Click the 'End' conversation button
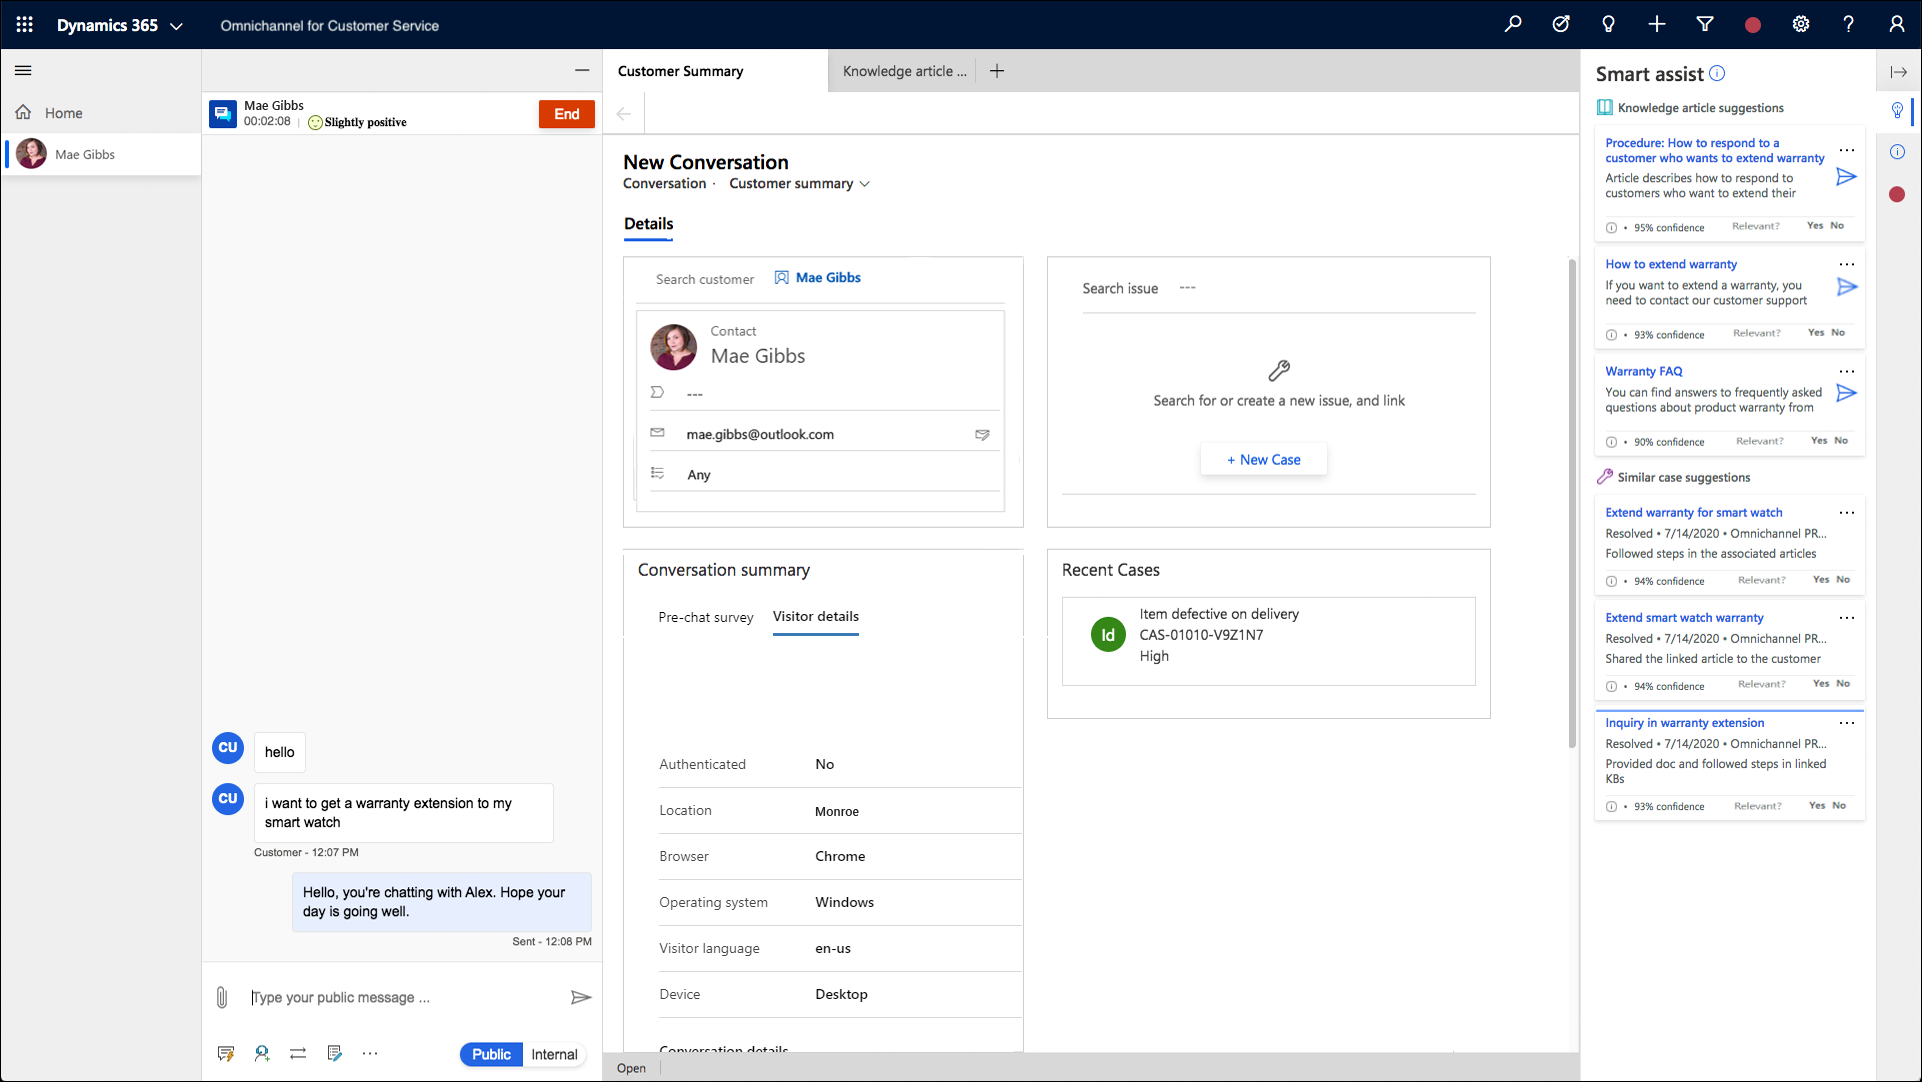 pyautogui.click(x=566, y=112)
